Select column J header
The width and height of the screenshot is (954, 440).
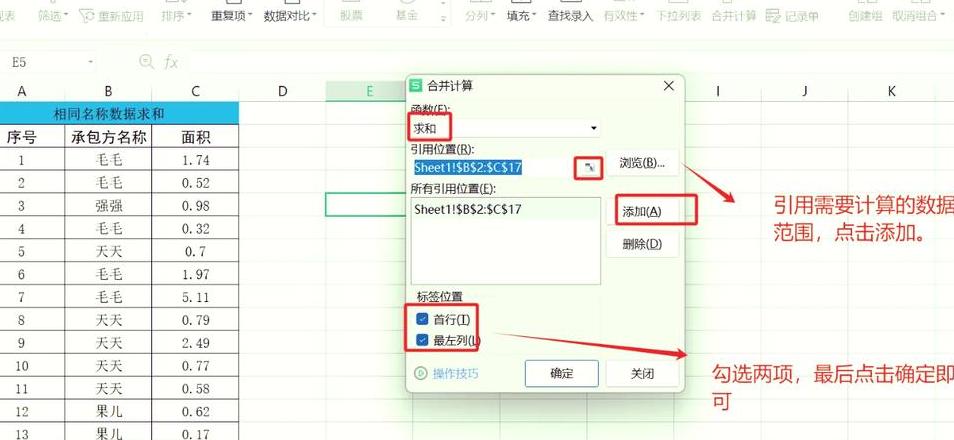pyautogui.click(x=804, y=91)
